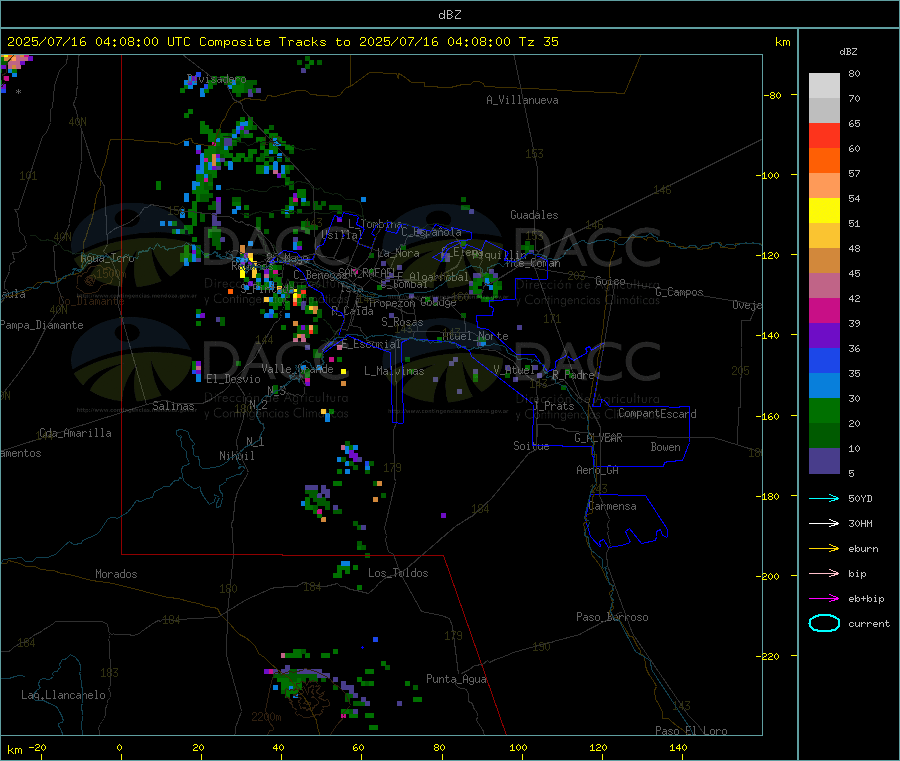Click the 'Morados' map label
The height and width of the screenshot is (761, 900).
(116, 574)
